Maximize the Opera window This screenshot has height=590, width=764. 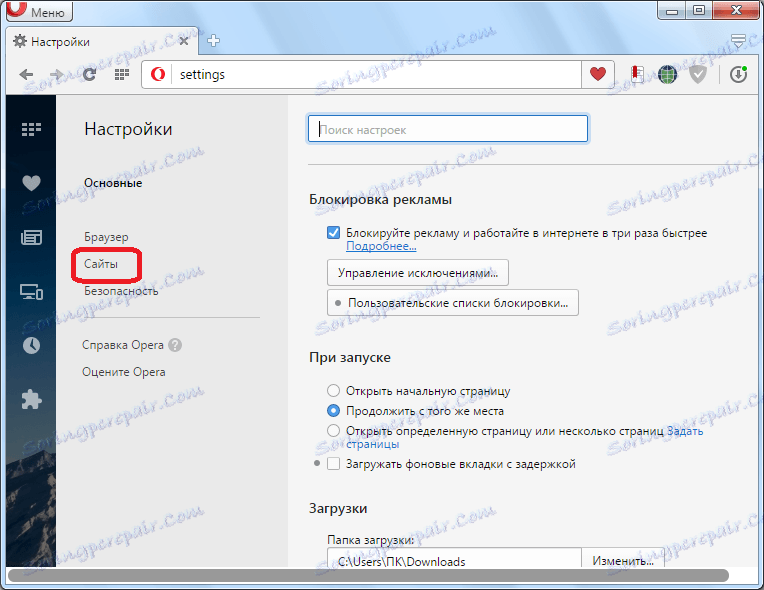tap(699, 10)
